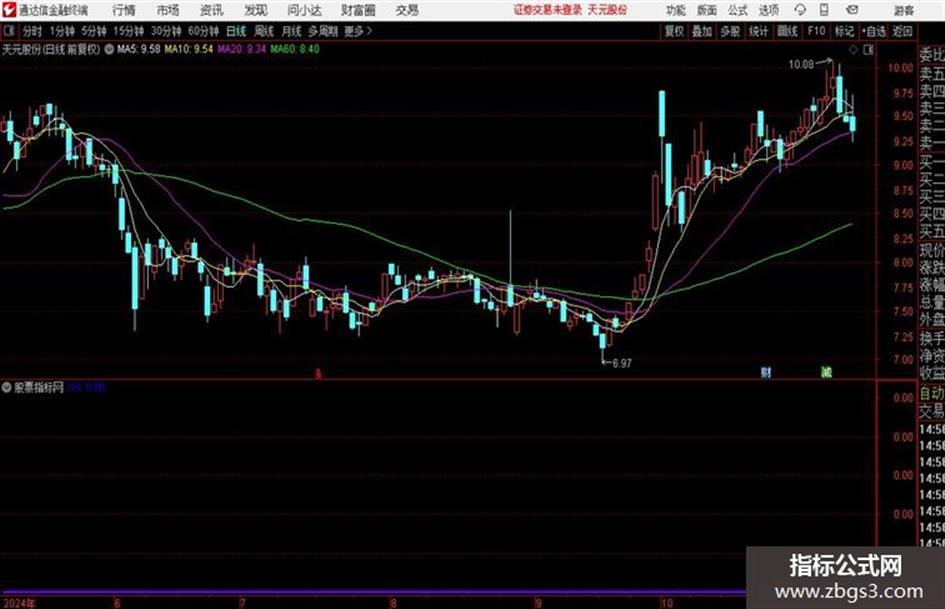The height and width of the screenshot is (609, 945).
Task: Toggle 自选 watchlist for this stock
Action: pos(874,31)
